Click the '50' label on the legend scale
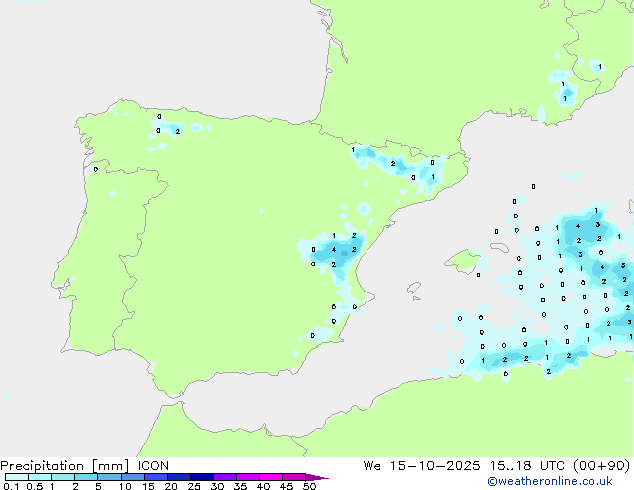The image size is (634, 490). tap(309, 487)
